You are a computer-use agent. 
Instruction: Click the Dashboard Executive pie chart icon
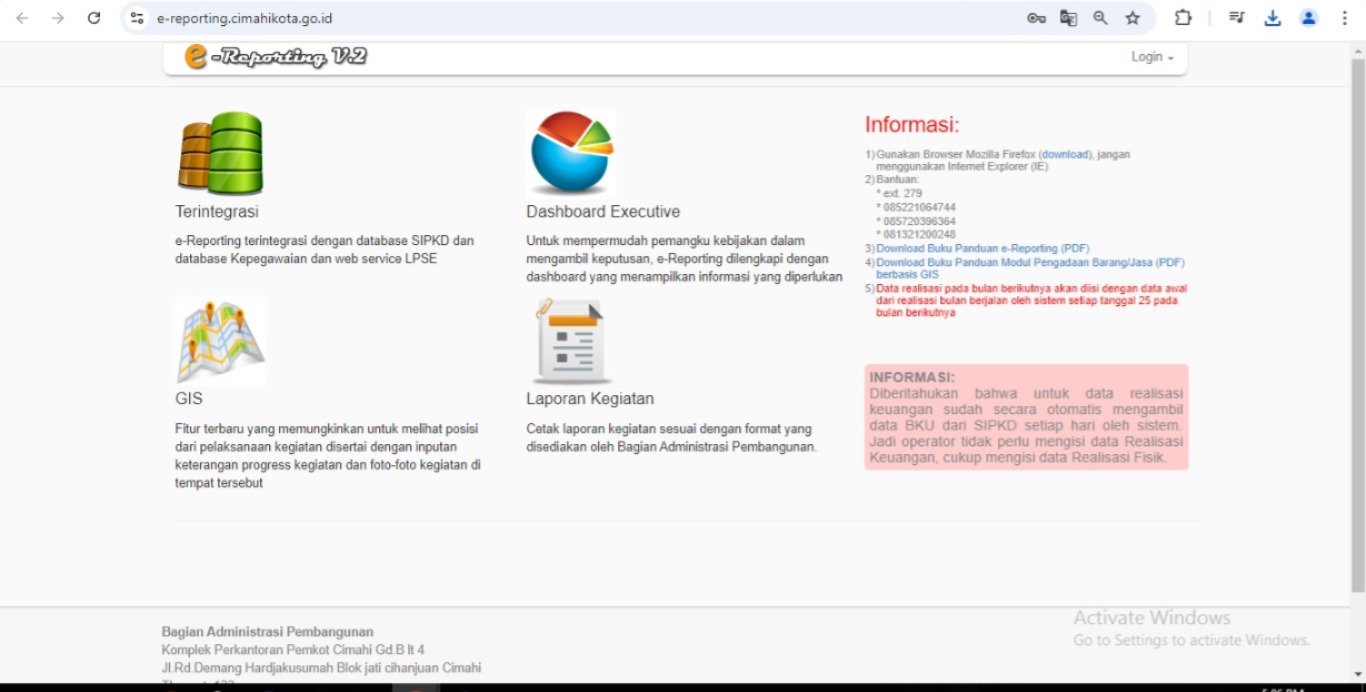click(x=570, y=153)
